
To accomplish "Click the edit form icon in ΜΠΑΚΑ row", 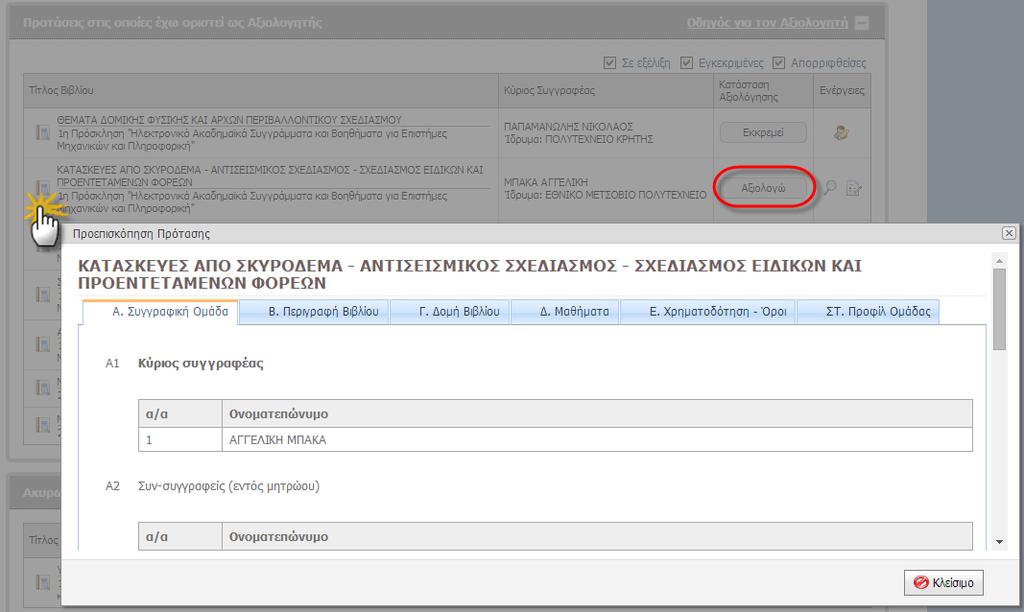I will point(854,189).
